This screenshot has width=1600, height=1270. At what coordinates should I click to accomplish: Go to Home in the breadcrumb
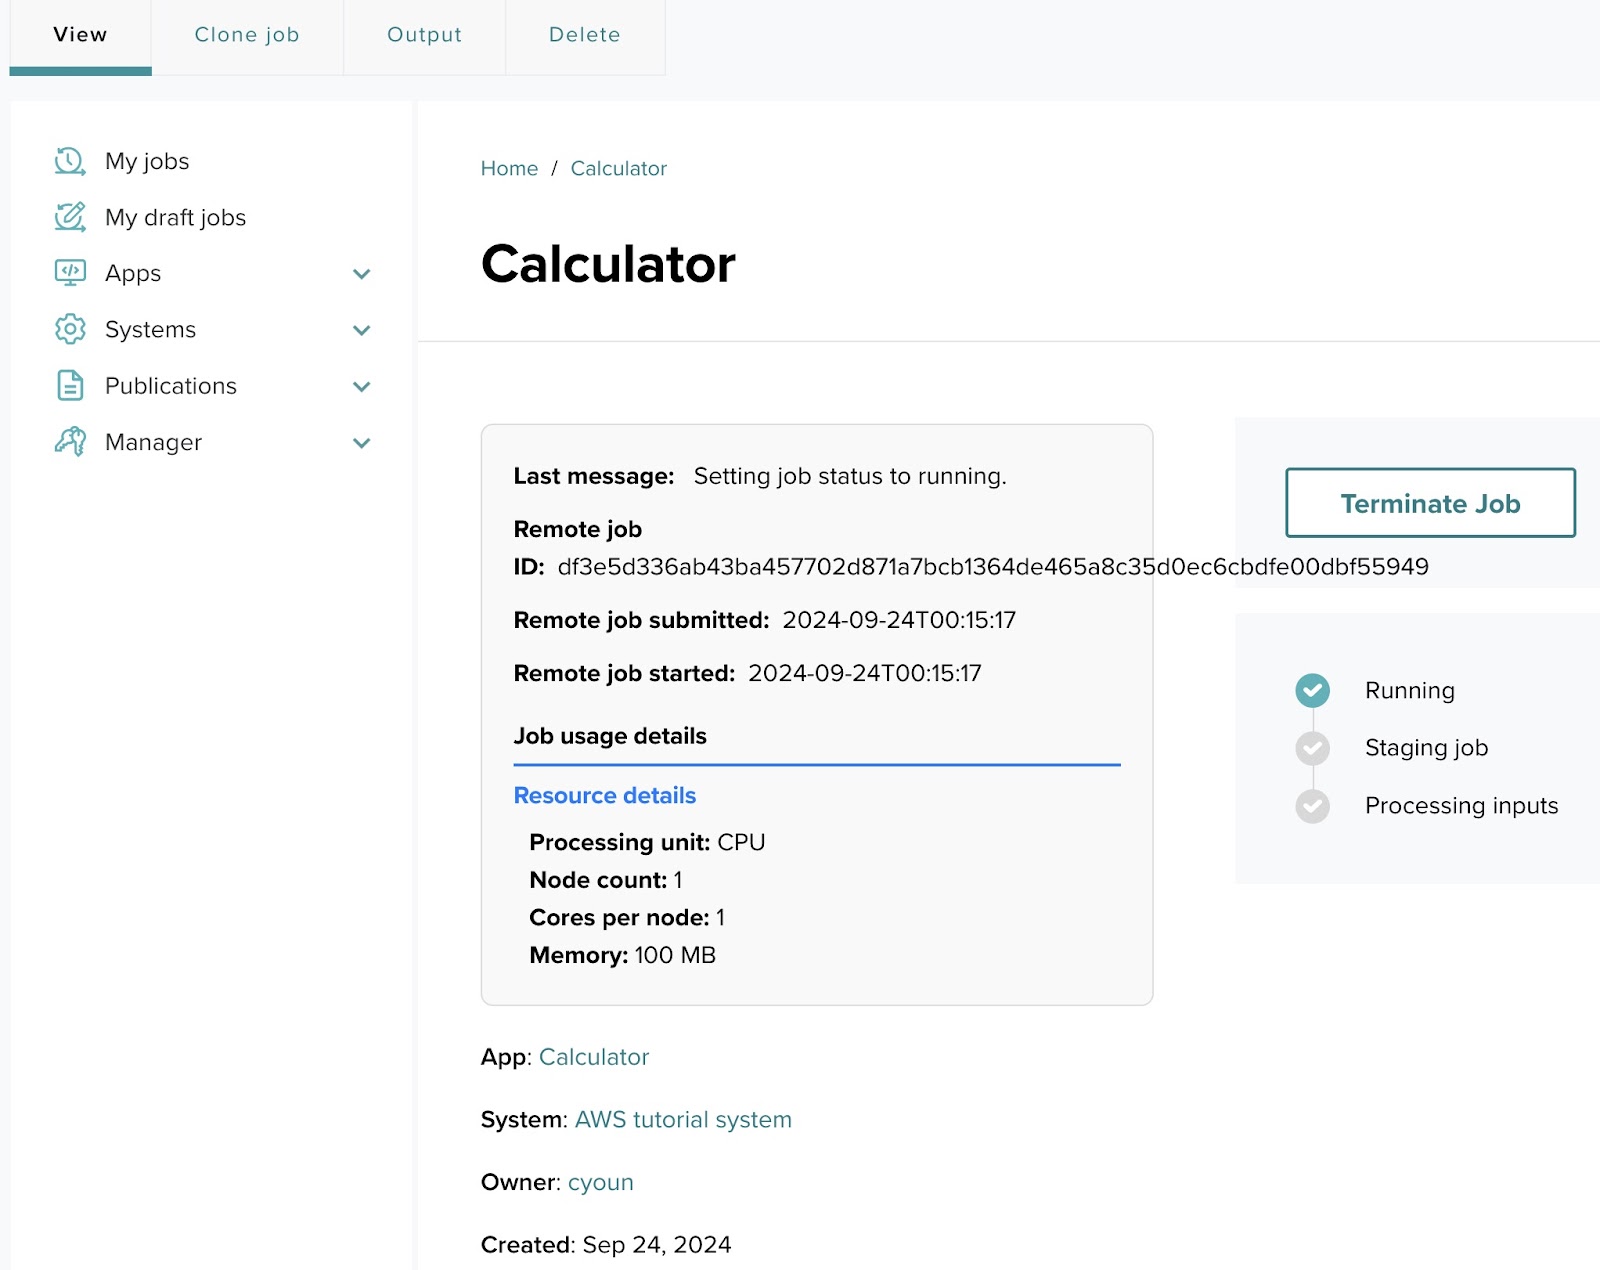(x=509, y=169)
